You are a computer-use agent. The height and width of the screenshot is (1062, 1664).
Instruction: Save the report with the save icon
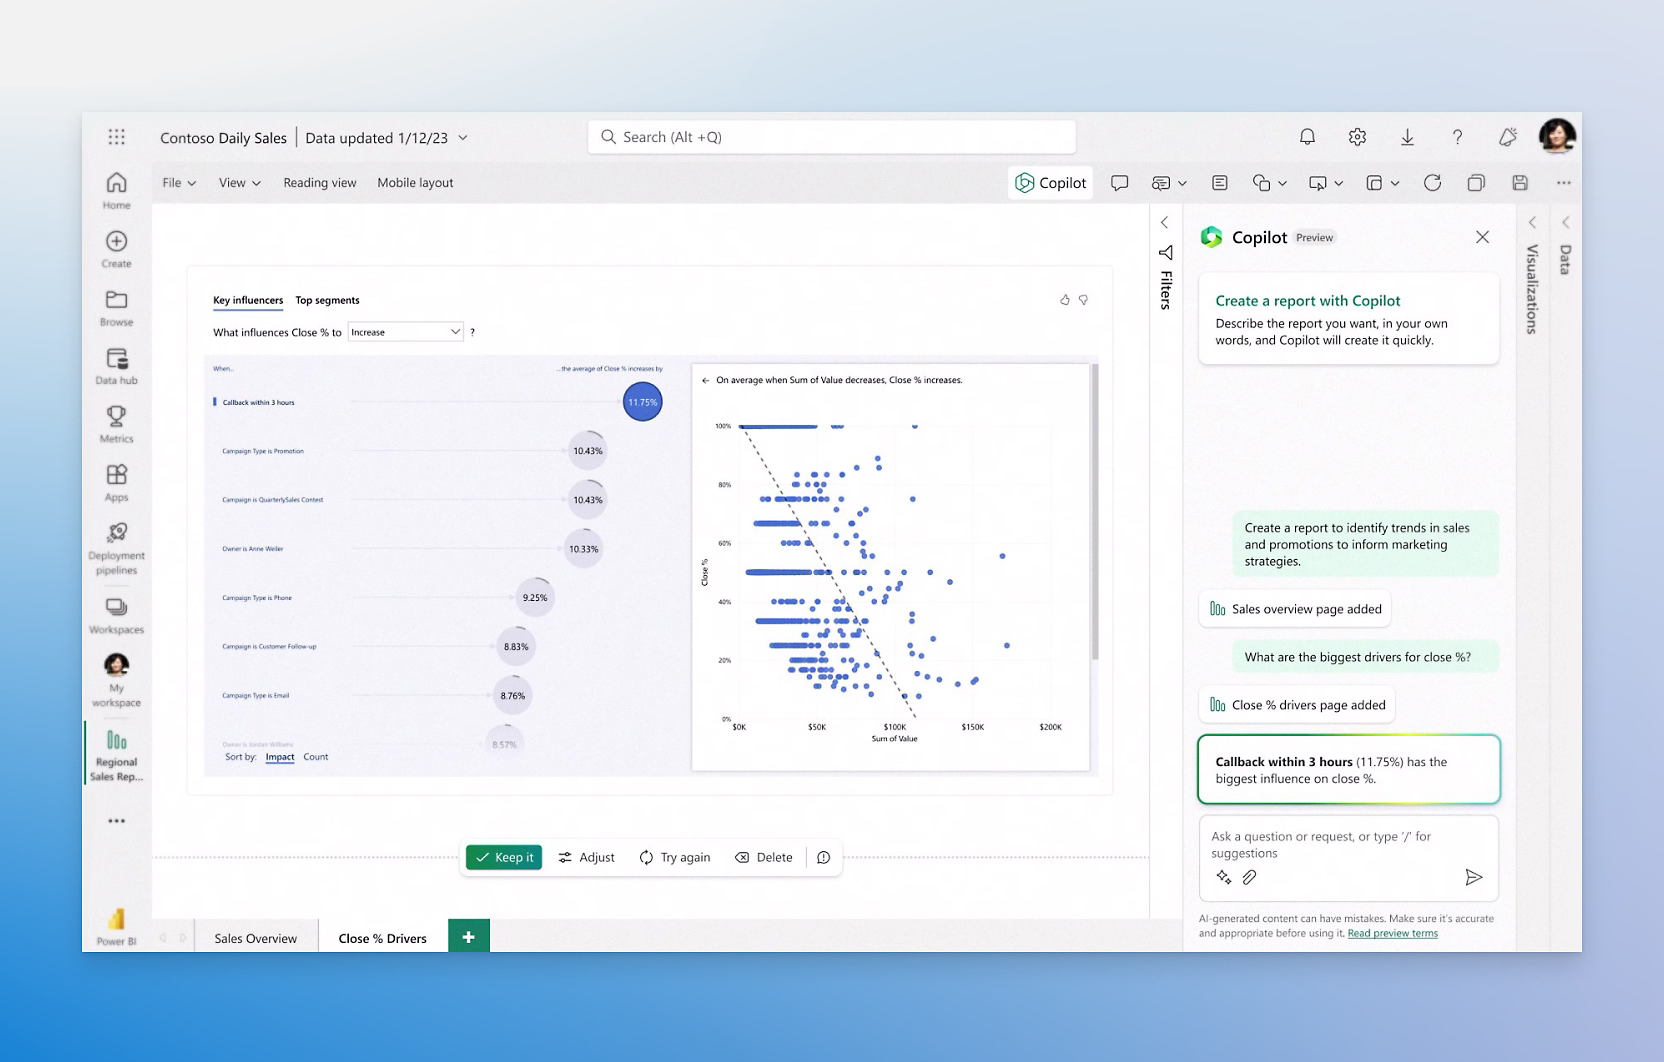pos(1521,182)
